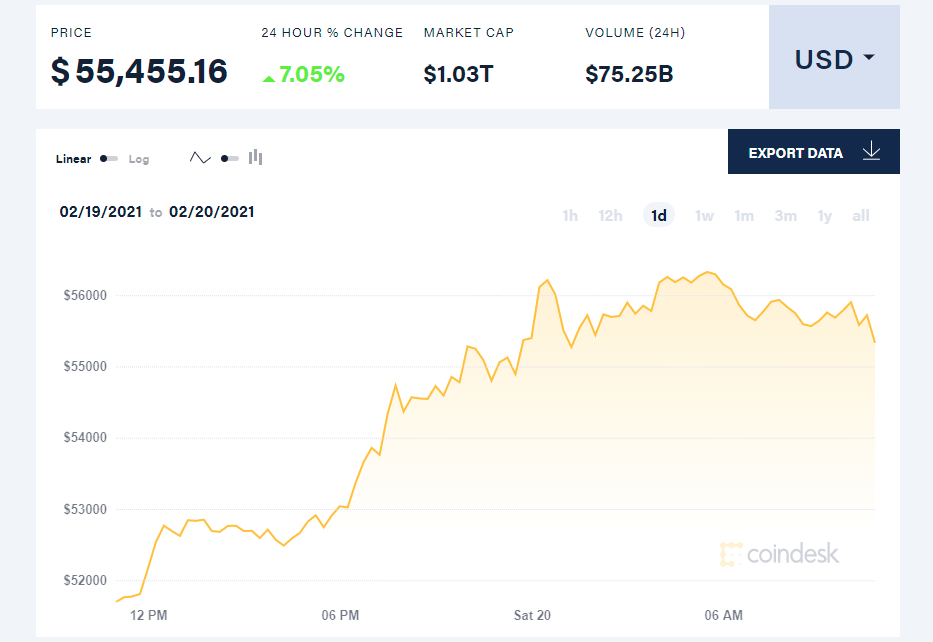
Task: Switch to the 1h time range
Action: pos(570,216)
